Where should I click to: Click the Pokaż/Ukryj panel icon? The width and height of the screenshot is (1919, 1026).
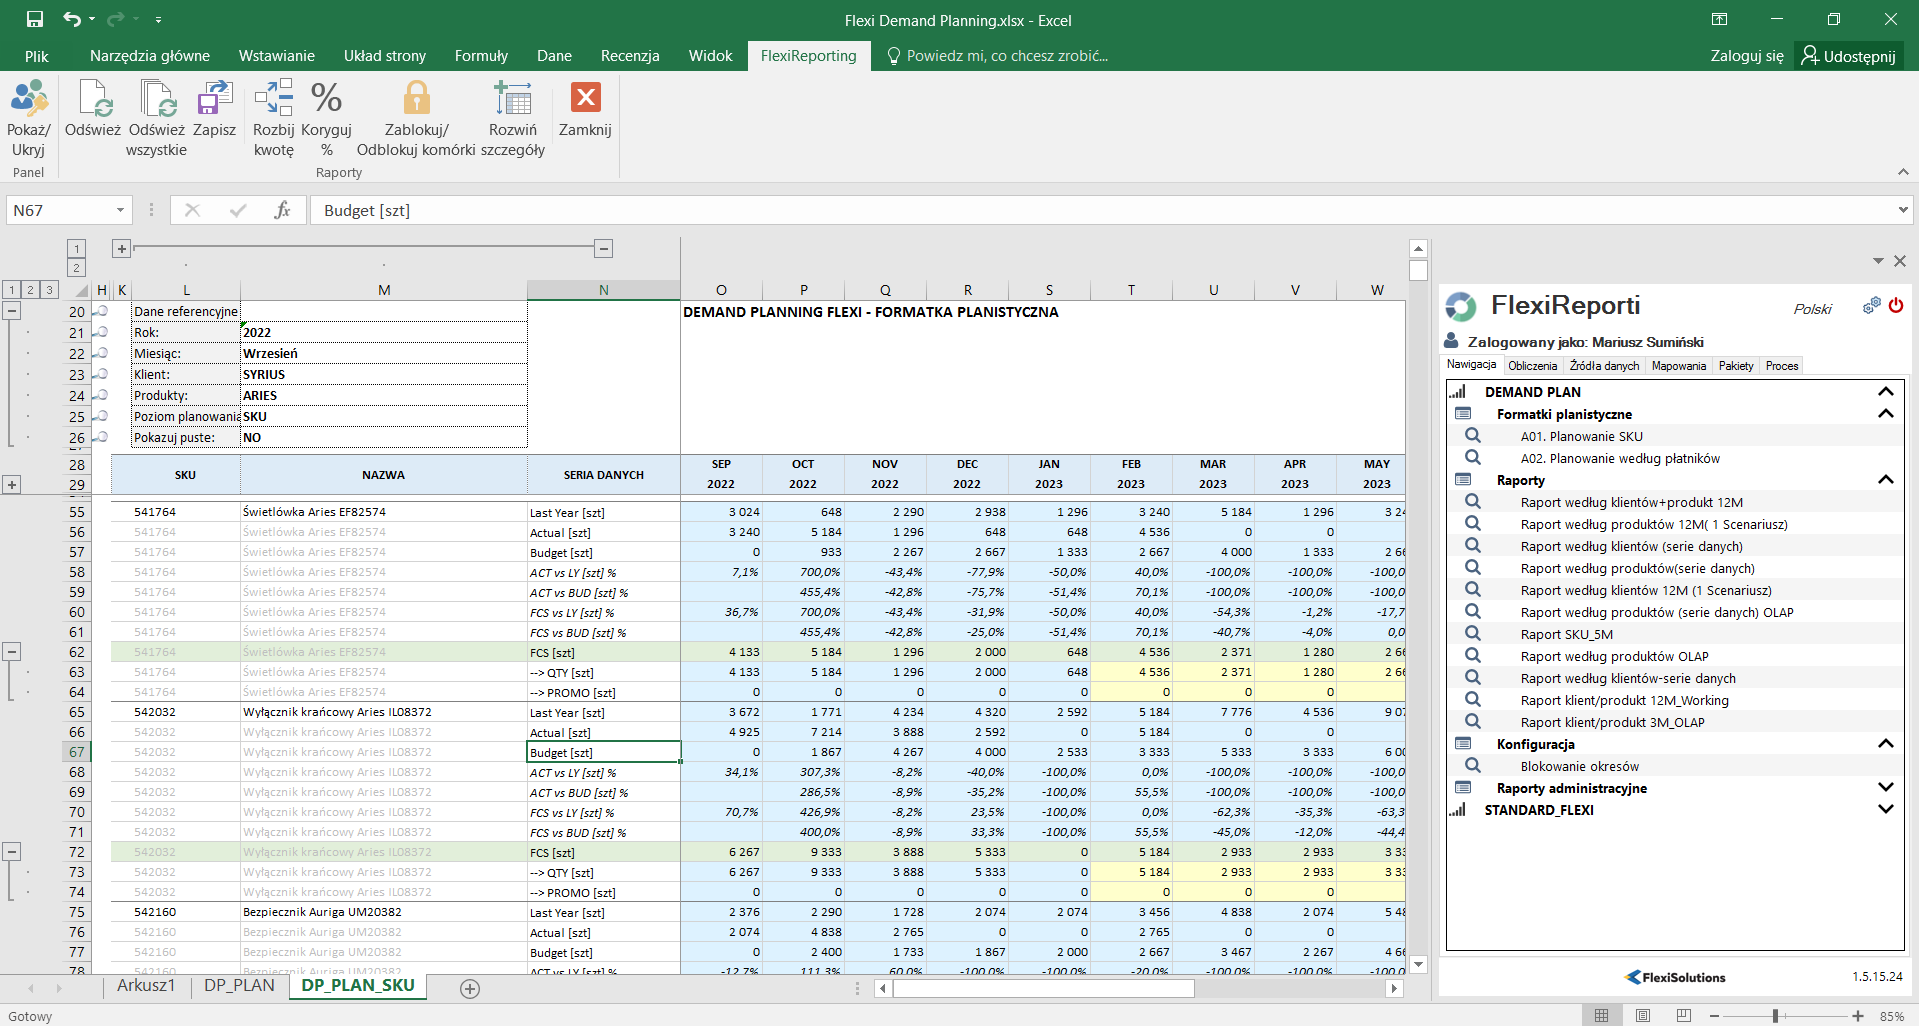[28, 100]
